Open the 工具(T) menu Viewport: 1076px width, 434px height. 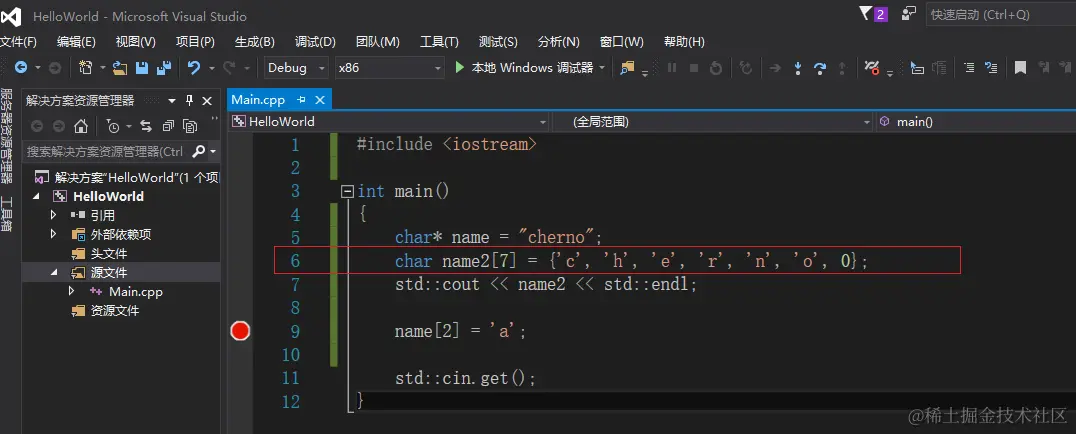439,42
